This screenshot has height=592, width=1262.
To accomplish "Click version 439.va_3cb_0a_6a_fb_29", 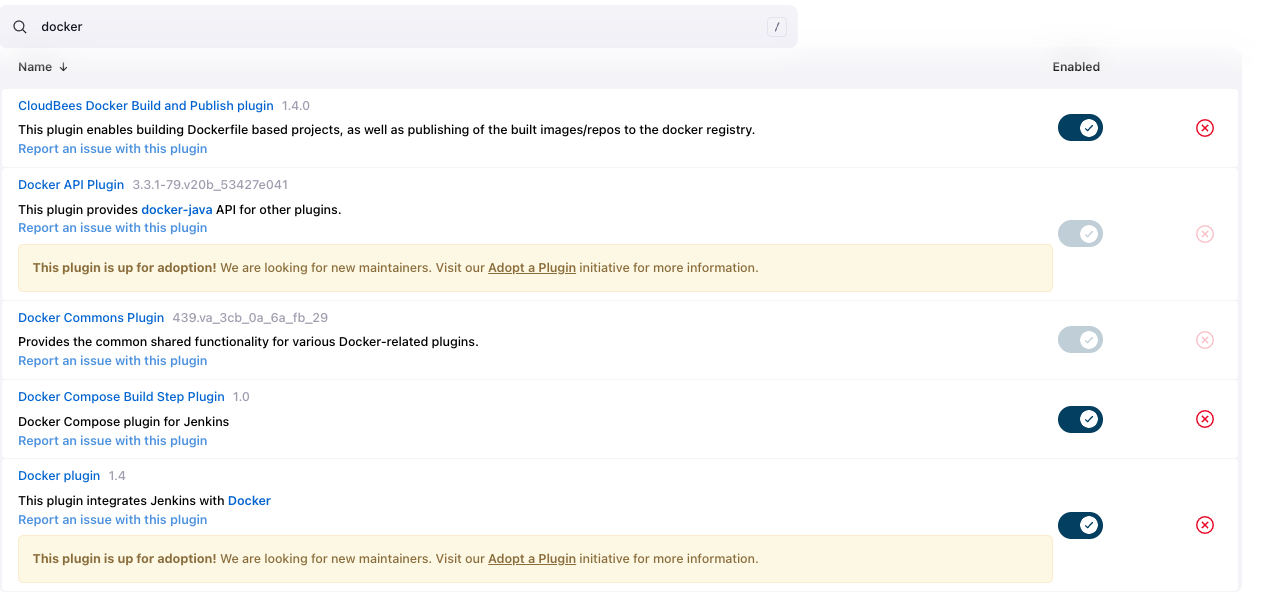I will (250, 318).
